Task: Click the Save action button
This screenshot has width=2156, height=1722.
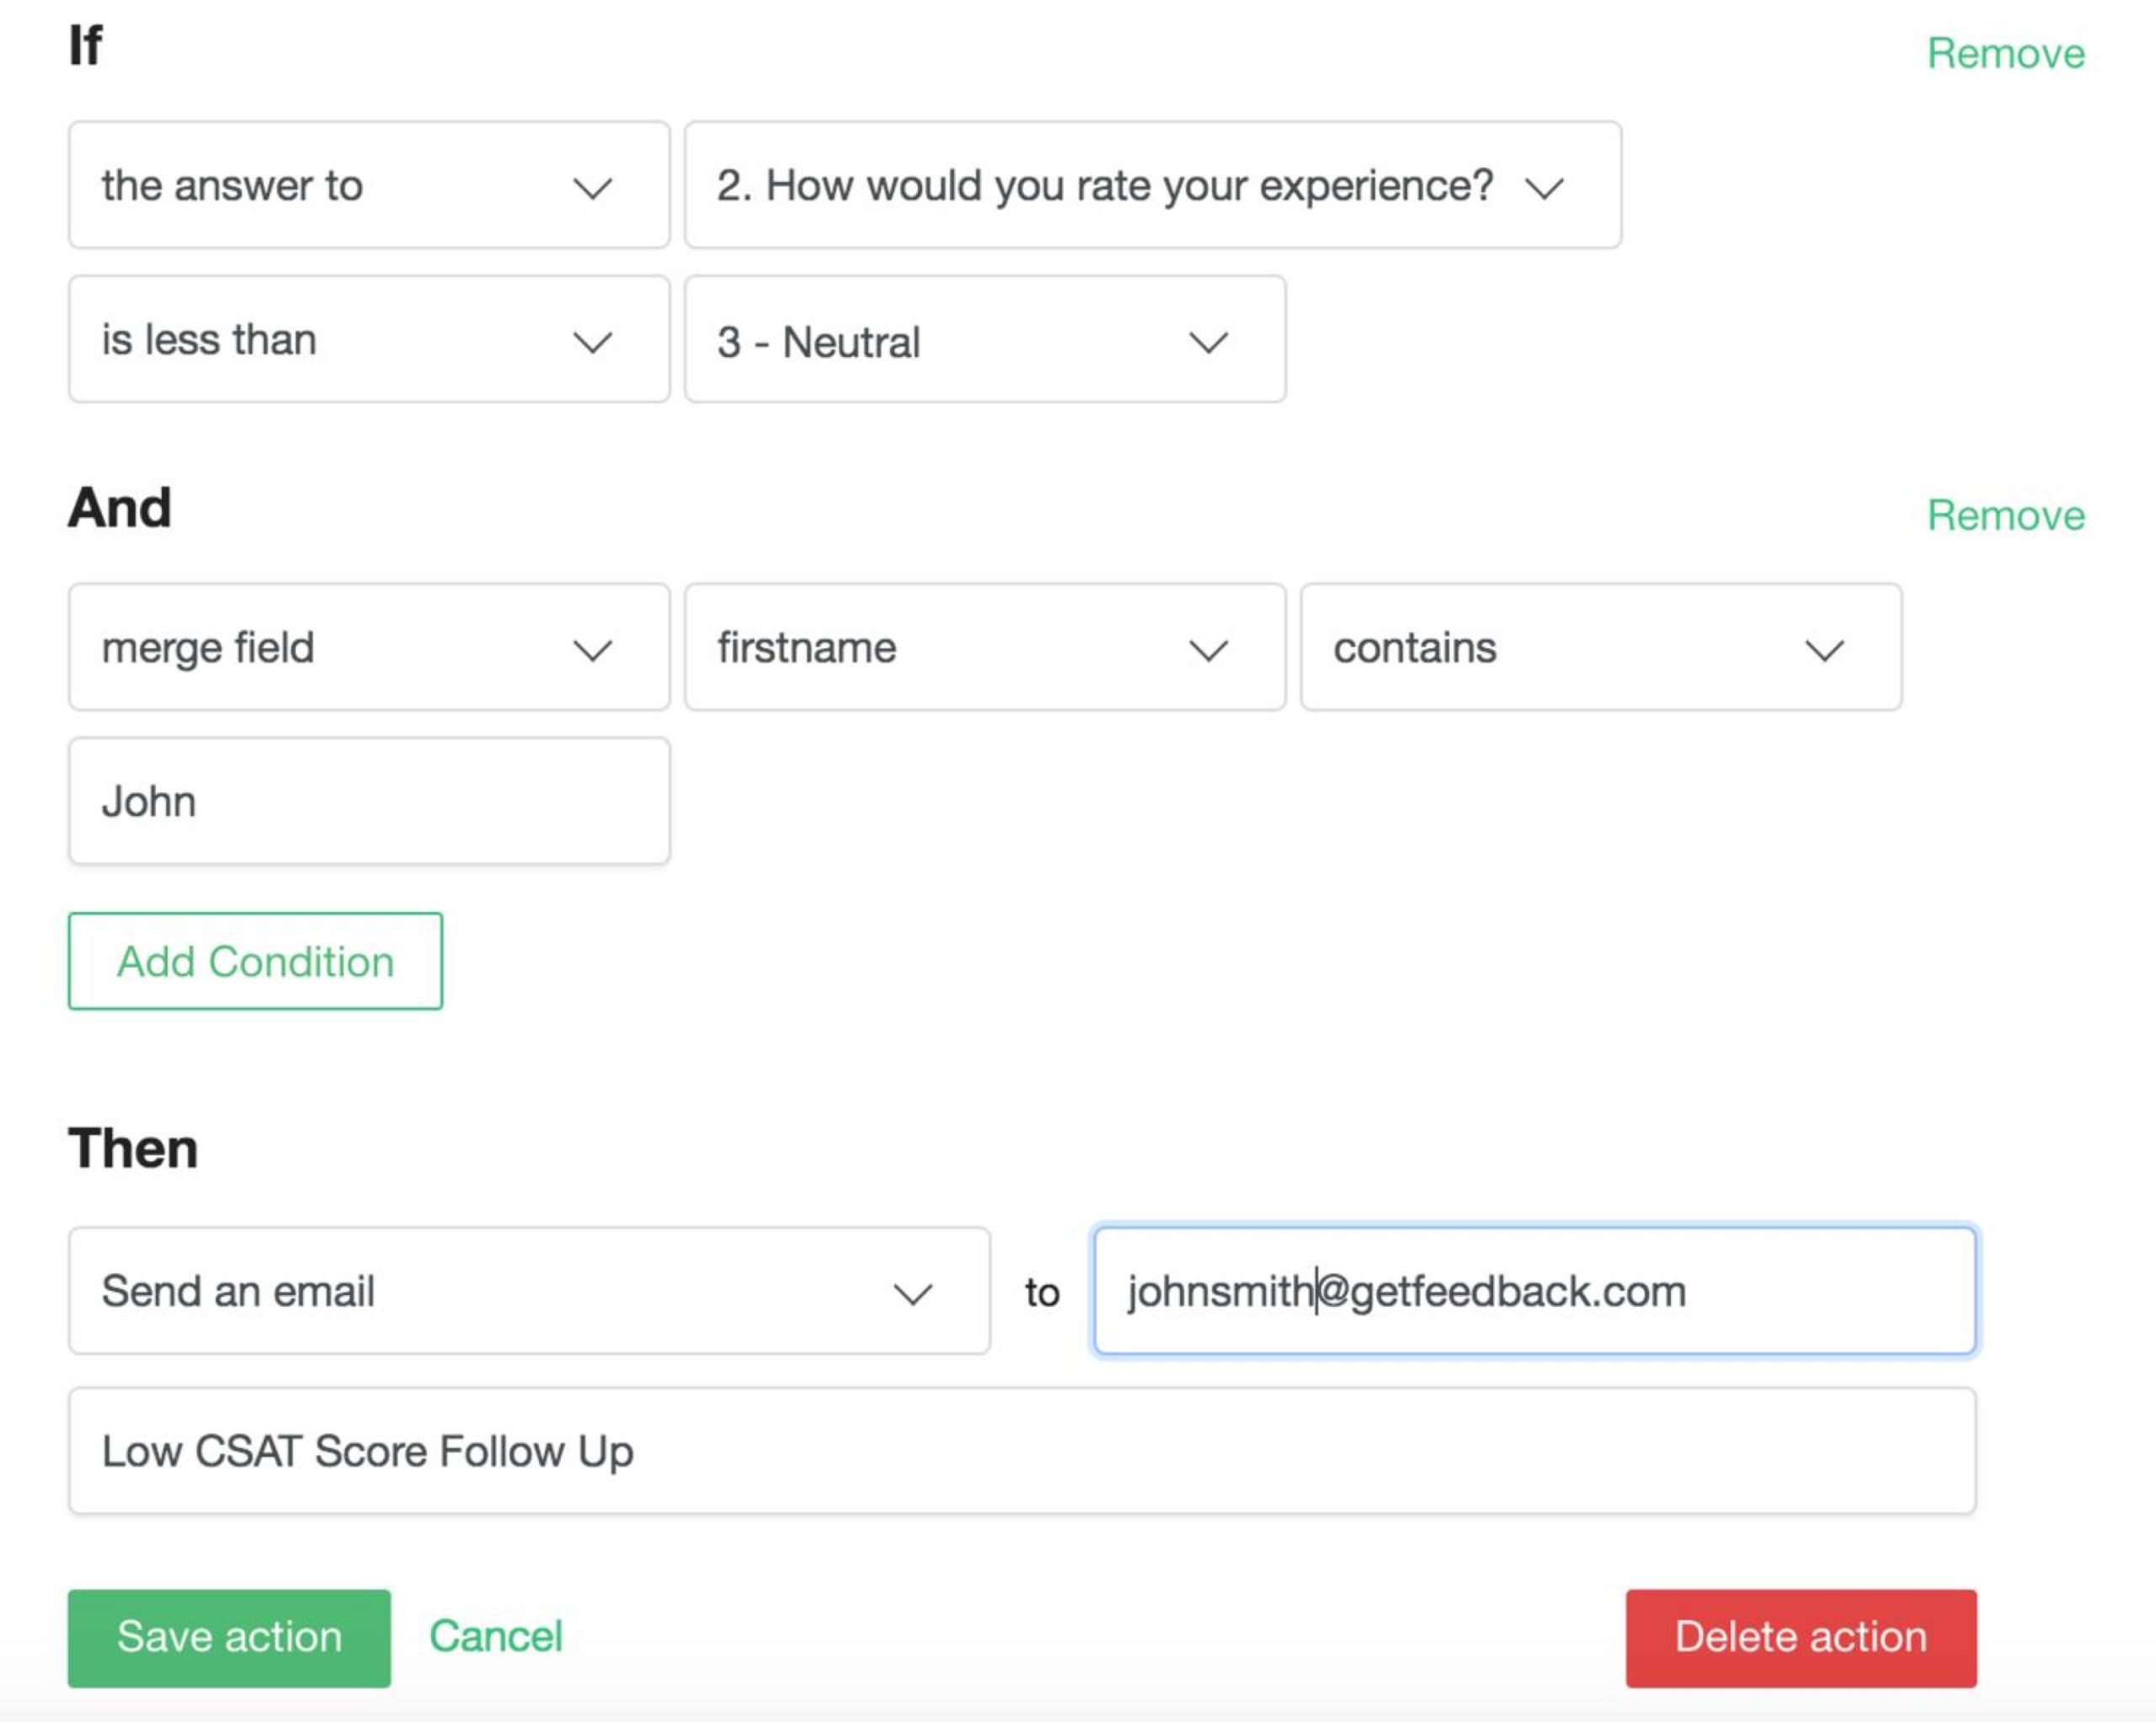Action: [228, 1637]
